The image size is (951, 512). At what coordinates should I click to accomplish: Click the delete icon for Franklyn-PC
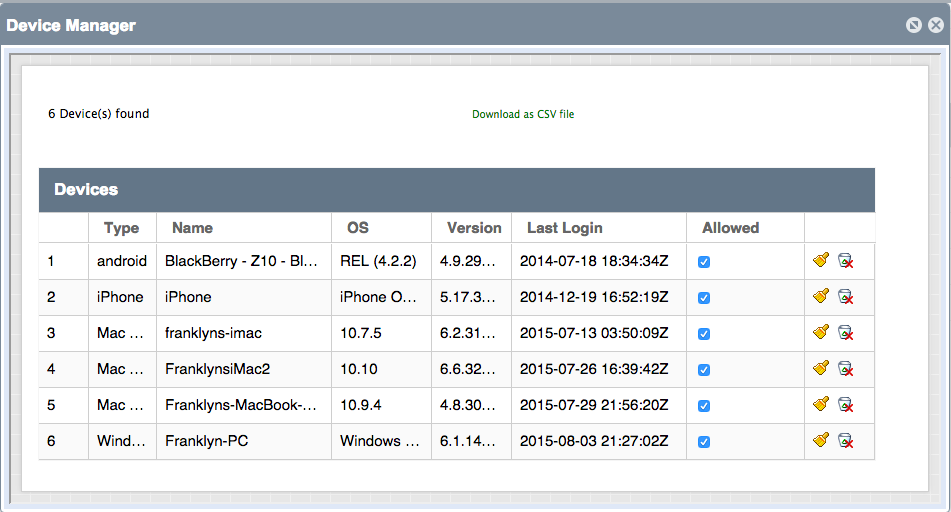tap(845, 440)
